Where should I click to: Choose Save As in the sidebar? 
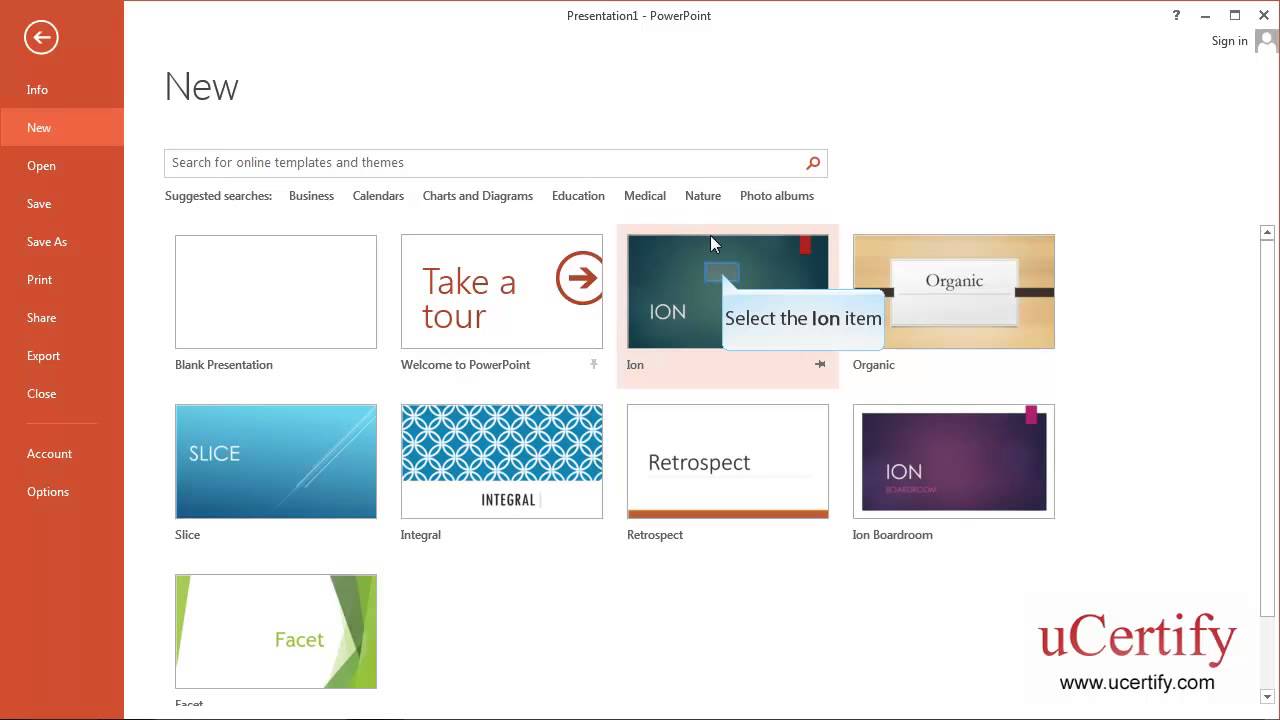[x=47, y=242]
